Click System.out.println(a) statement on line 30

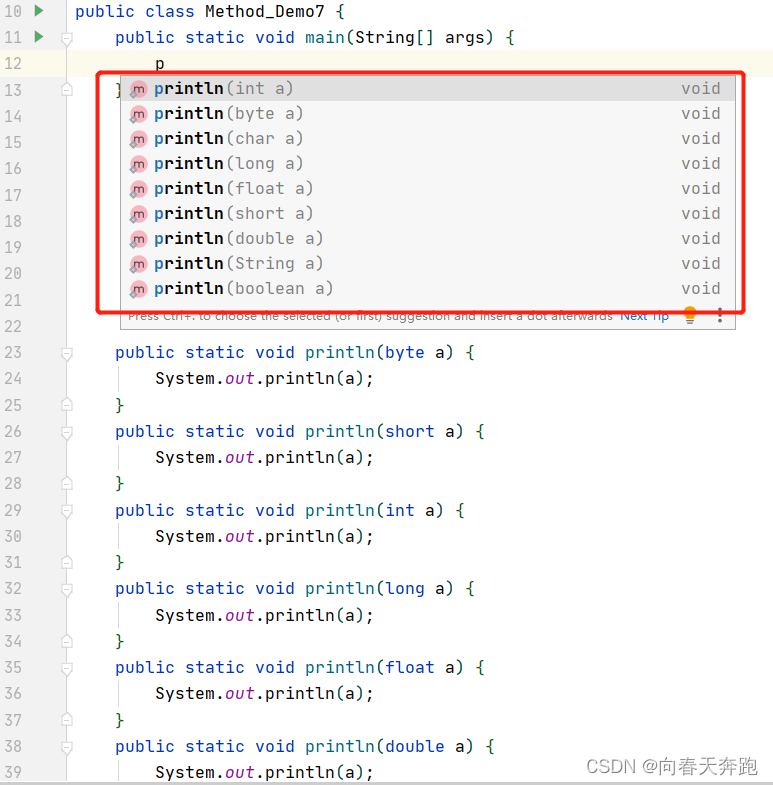coord(264,536)
